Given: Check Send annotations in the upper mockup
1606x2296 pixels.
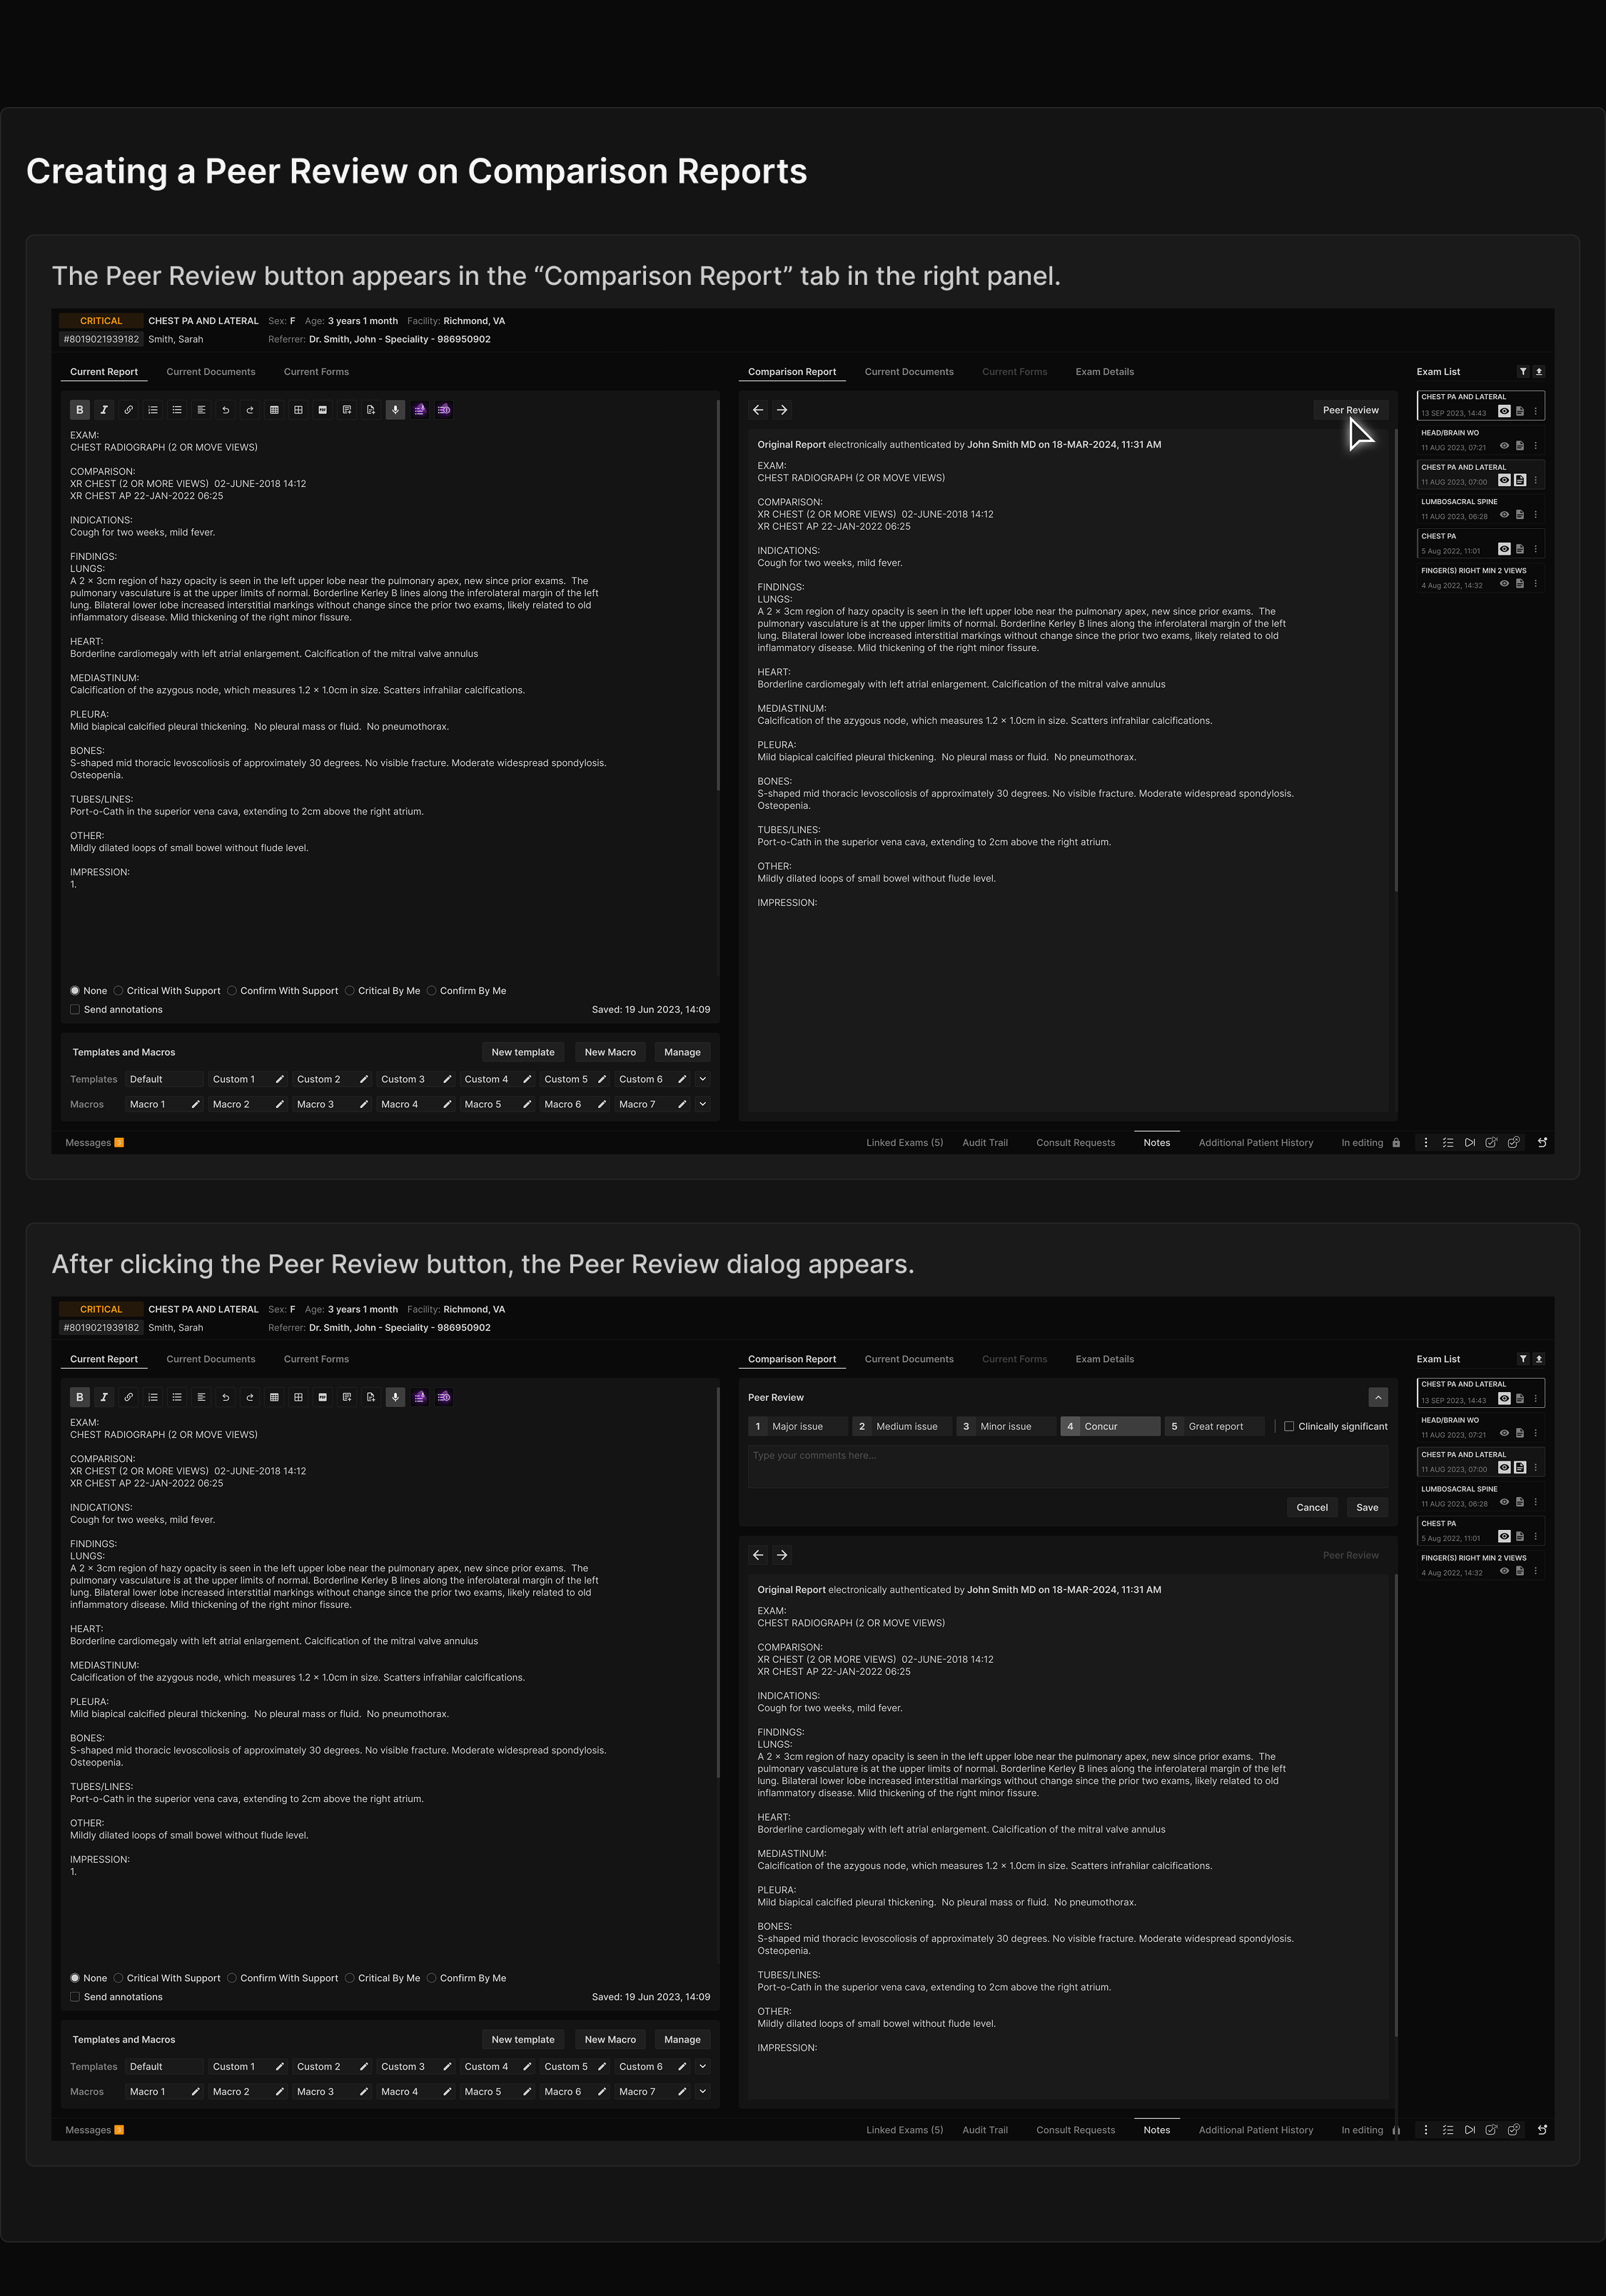Looking at the screenshot, I should point(75,1010).
